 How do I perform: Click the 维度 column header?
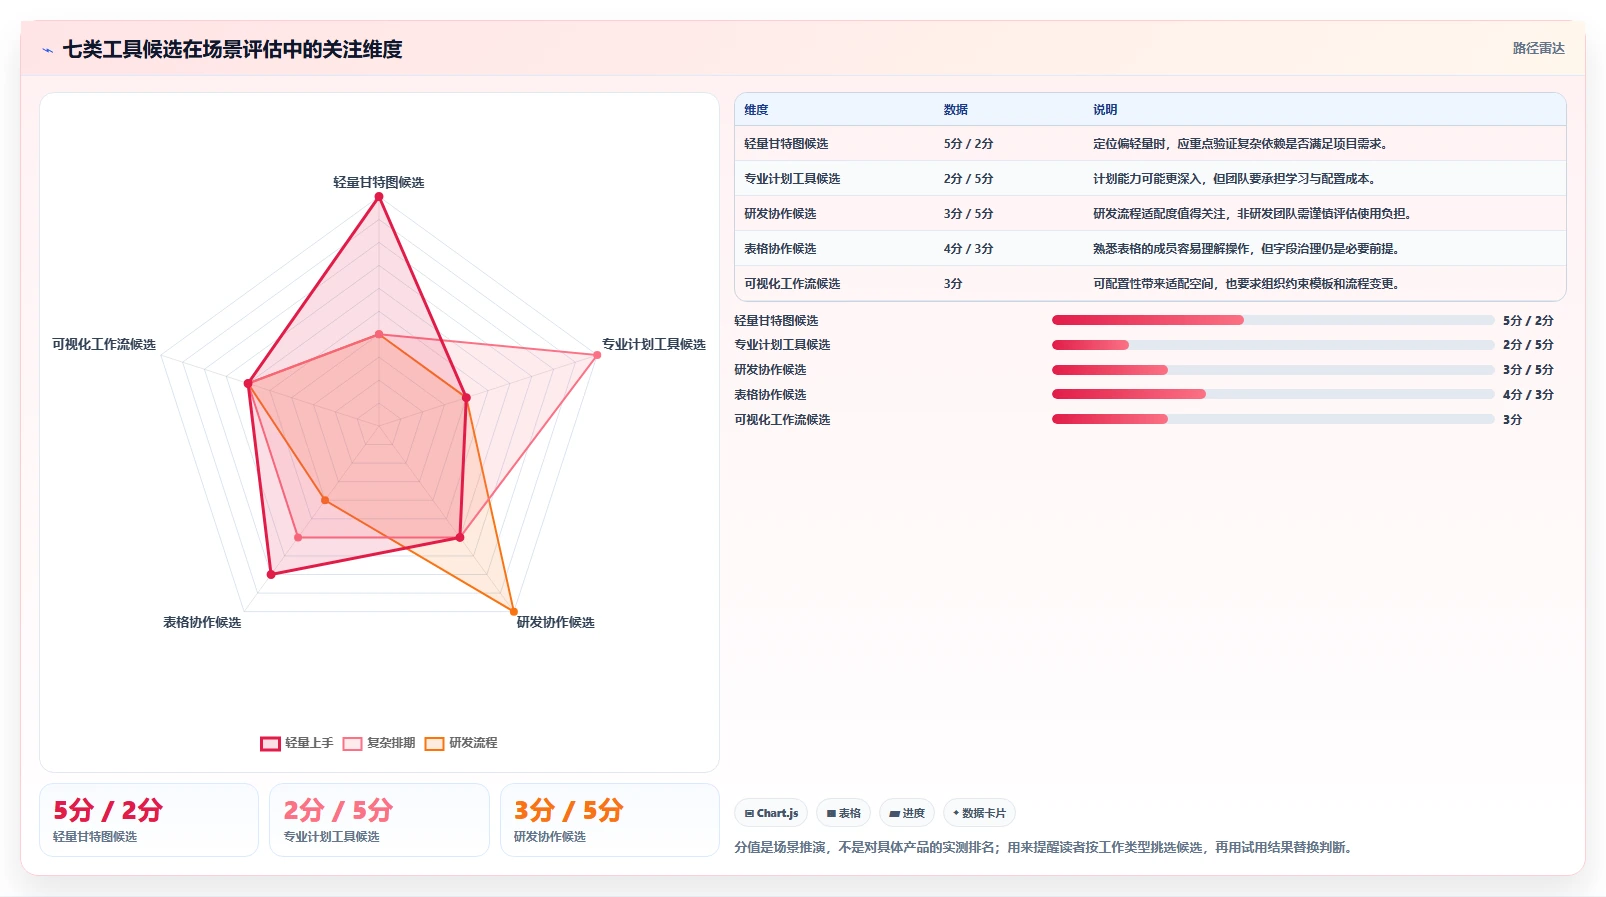[756, 110]
